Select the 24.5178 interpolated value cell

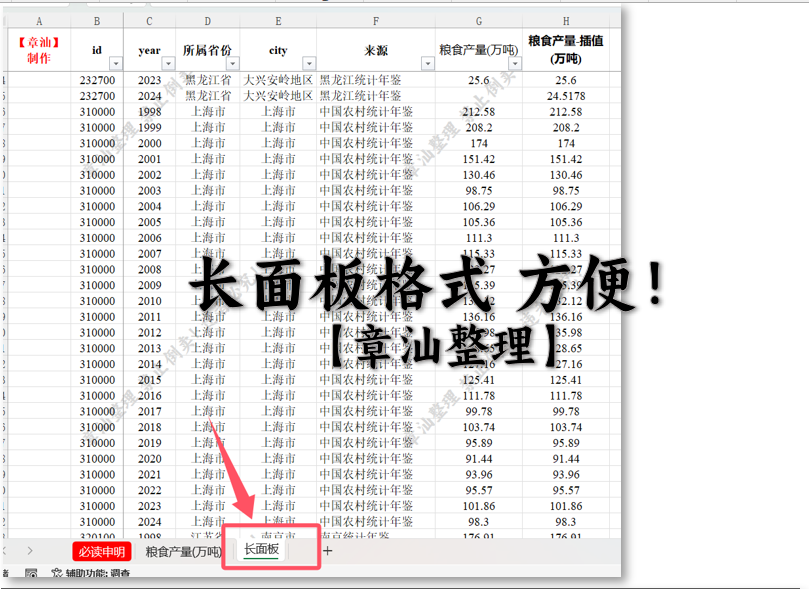click(566, 96)
